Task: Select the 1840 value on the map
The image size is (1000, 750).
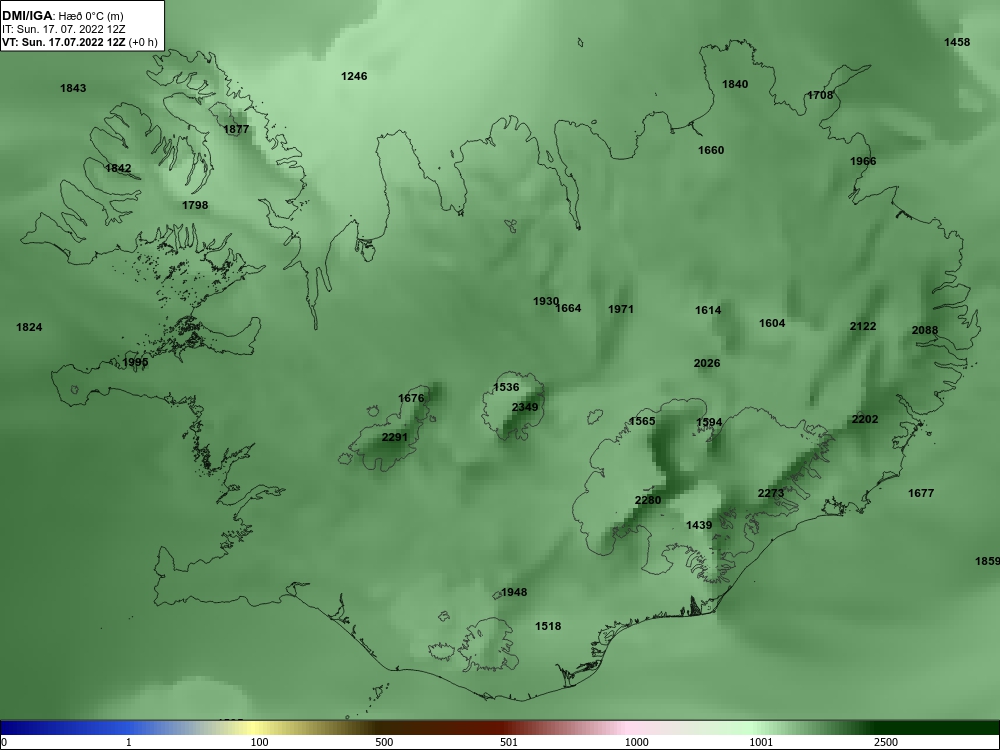Action: point(735,84)
